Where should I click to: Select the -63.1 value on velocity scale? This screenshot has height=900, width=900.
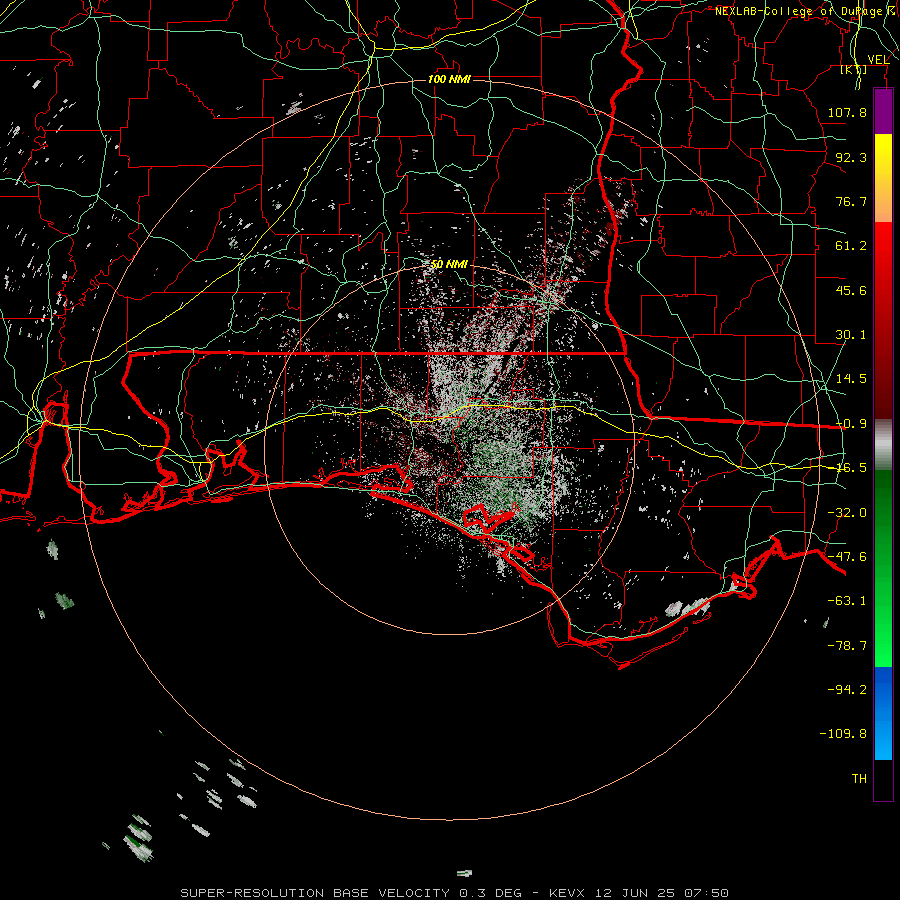point(847,601)
